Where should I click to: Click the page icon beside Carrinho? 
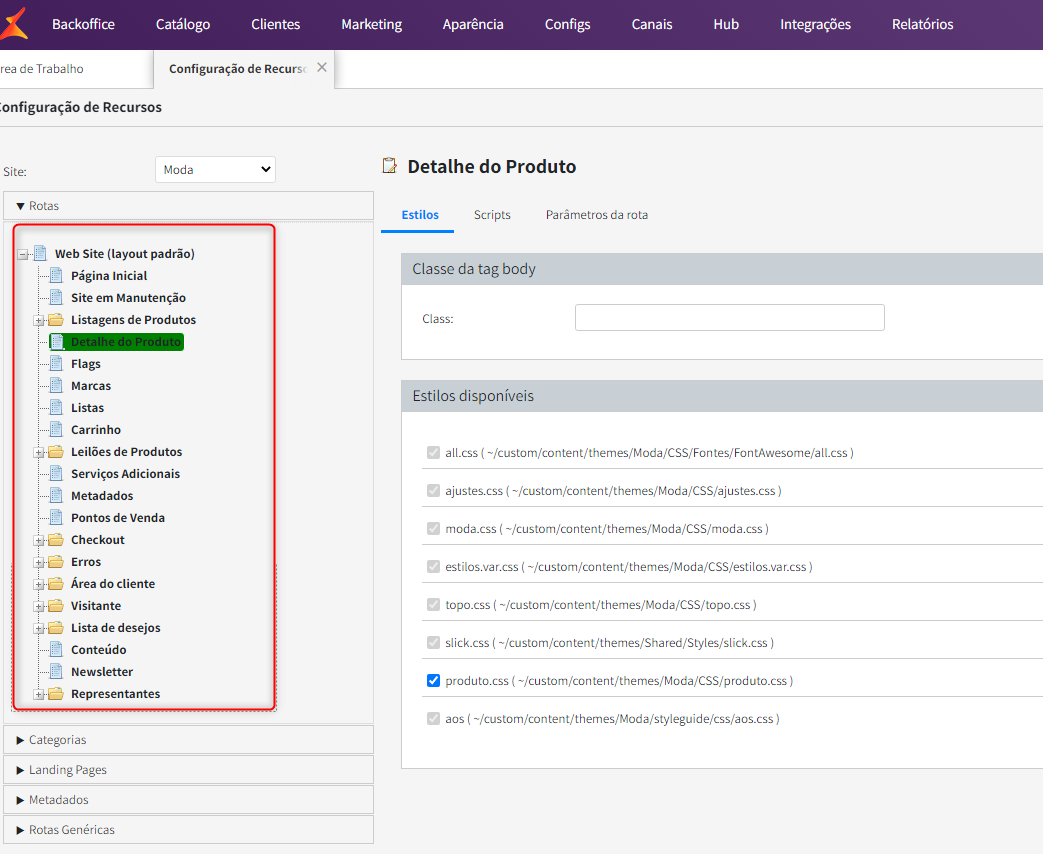[x=57, y=430]
